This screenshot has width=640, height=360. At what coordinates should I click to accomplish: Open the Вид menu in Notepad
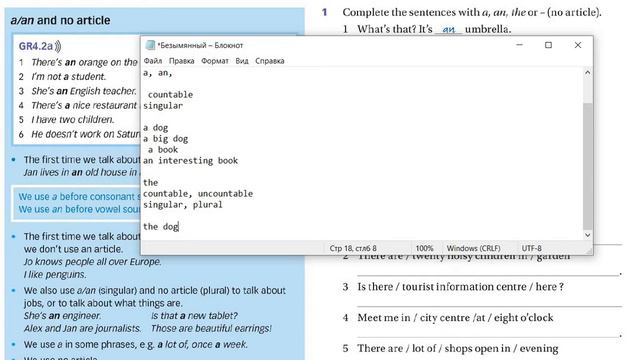[x=242, y=61]
